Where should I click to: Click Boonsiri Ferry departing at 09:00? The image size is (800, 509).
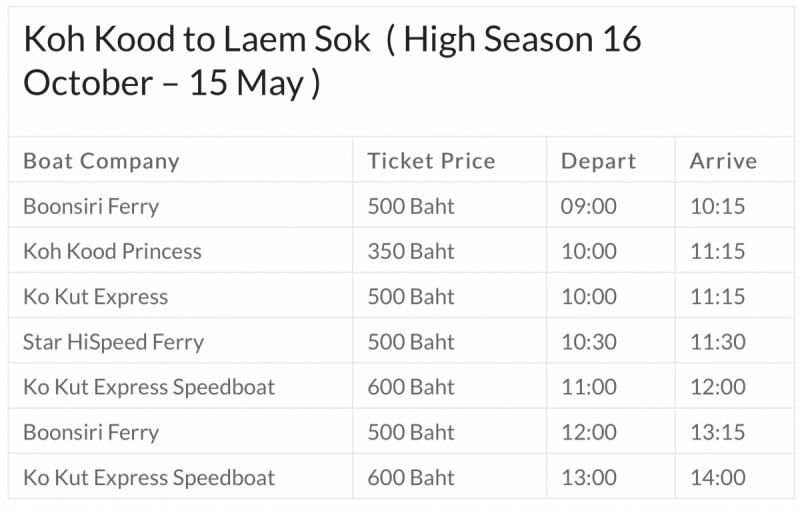point(91,207)
